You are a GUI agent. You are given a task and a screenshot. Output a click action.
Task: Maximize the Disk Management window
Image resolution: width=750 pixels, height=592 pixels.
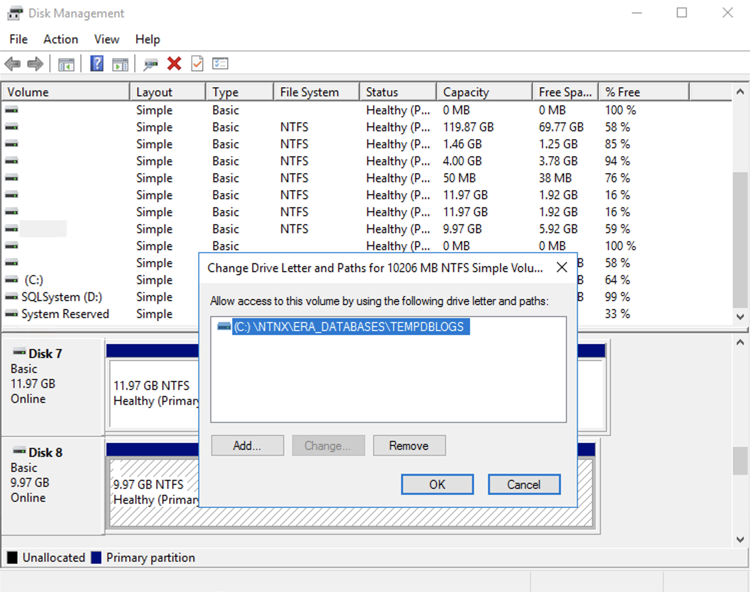[x=682, y=13]
